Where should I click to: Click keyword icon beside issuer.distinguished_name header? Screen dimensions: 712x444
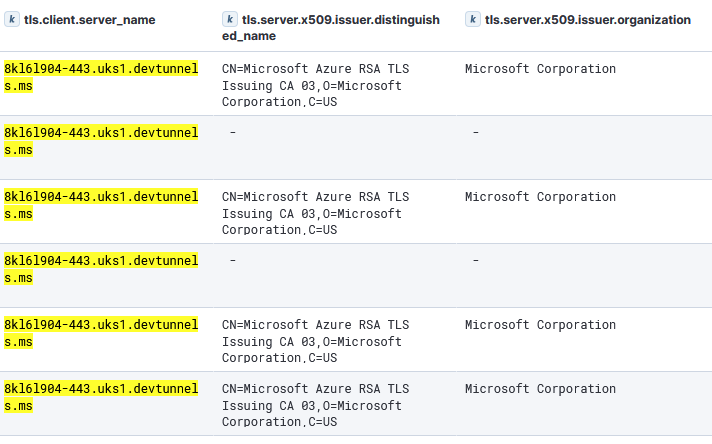230,20
